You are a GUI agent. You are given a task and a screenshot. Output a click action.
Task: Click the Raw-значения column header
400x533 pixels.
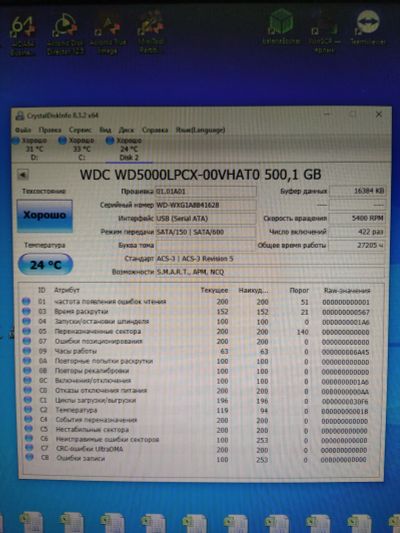(347, 291)
